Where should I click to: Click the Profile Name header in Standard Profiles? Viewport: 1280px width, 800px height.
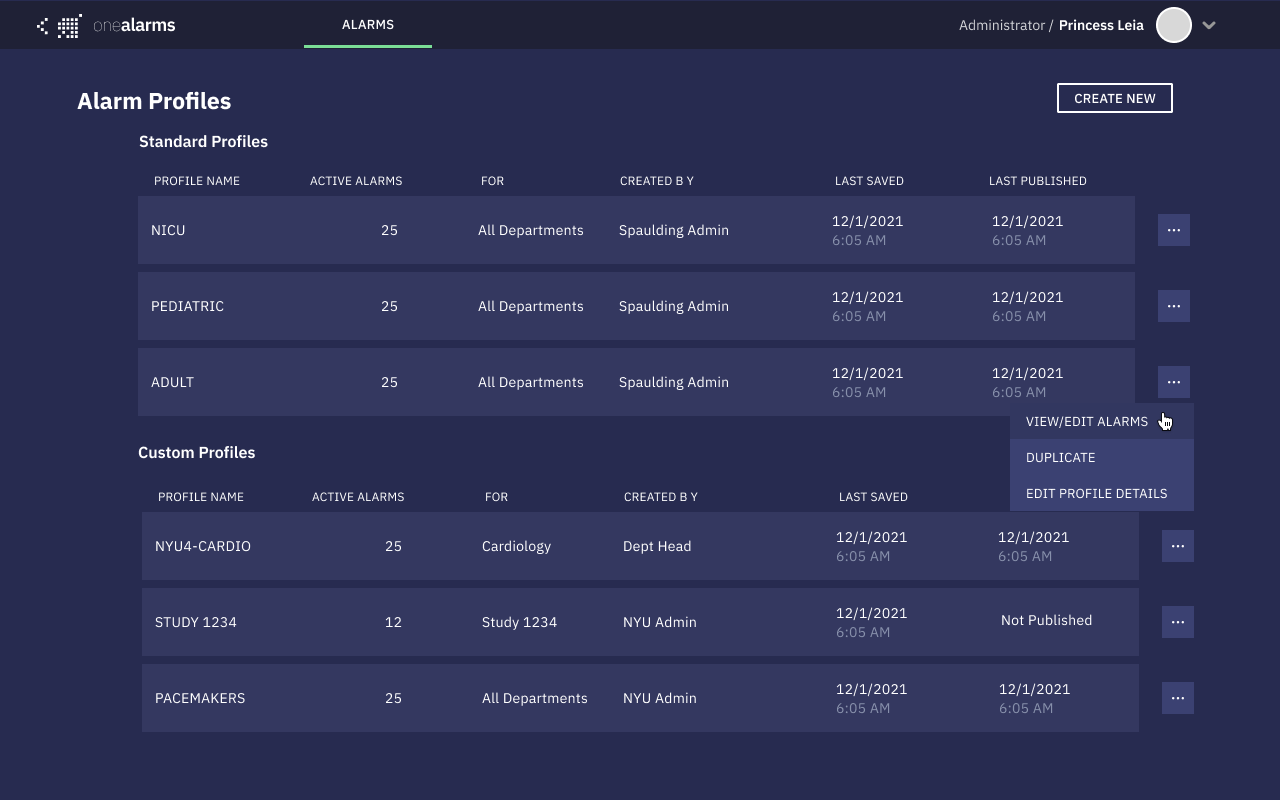[197, 181]
